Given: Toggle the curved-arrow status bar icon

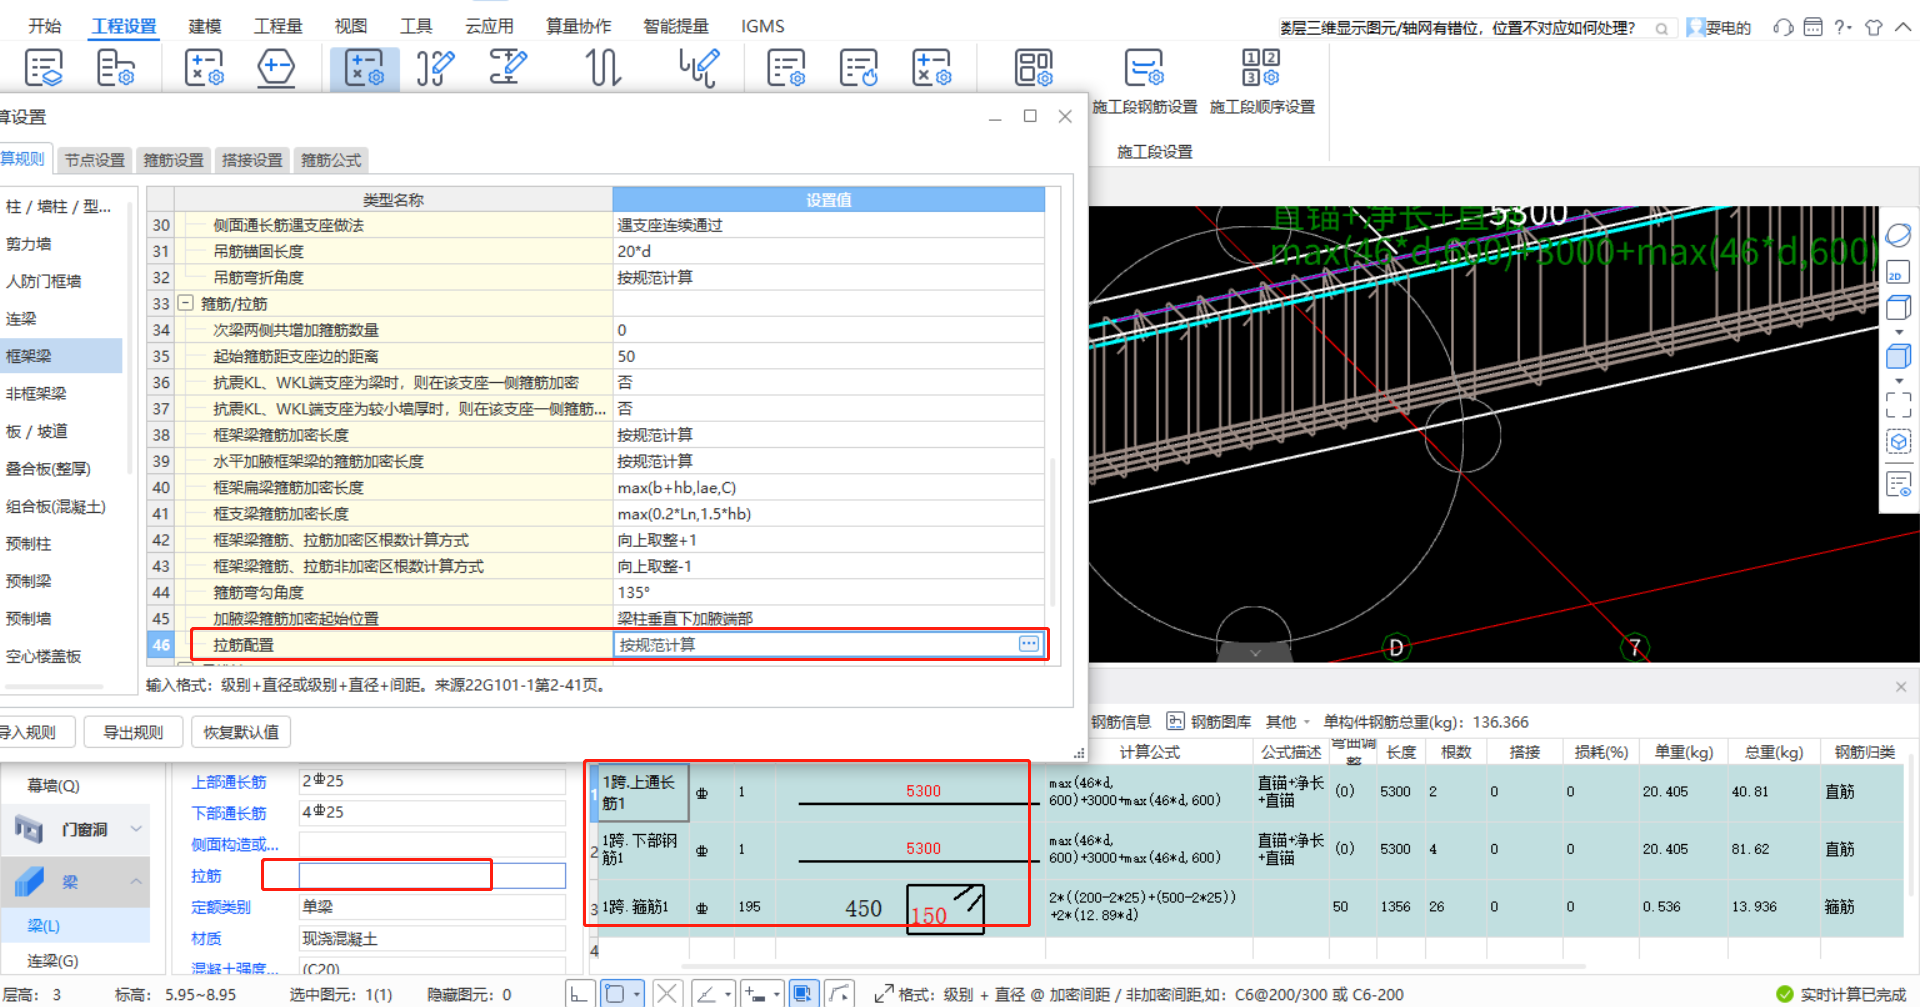Looking at the screenshot, I should tap(839, 994).
